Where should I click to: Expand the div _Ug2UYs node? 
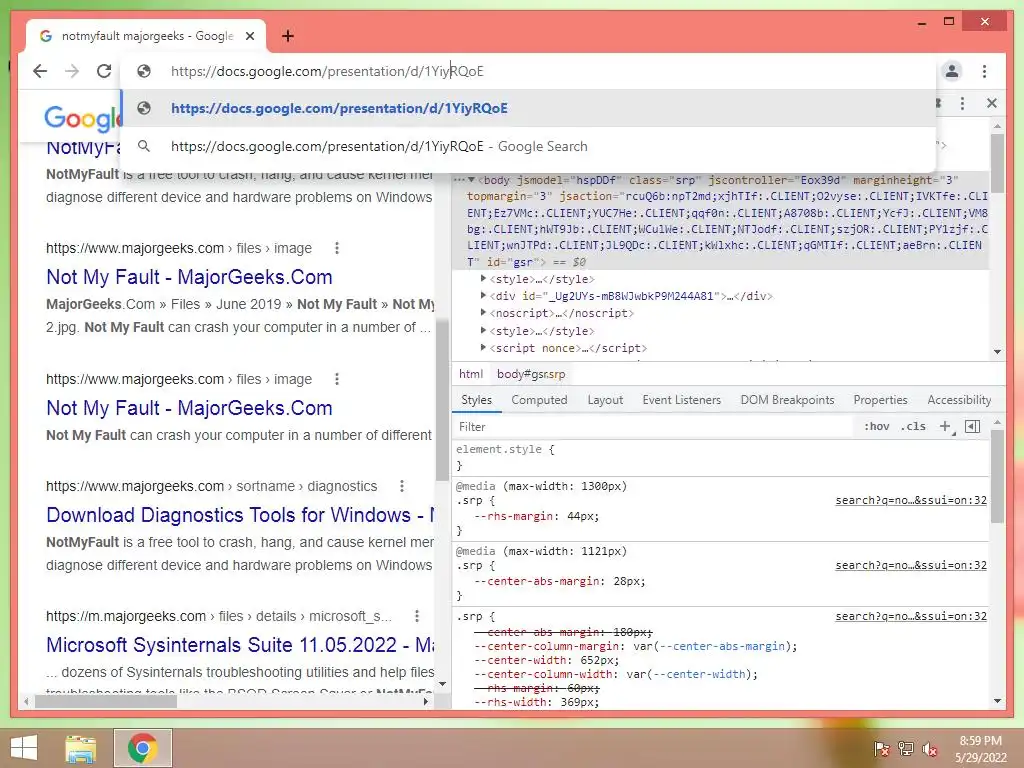pos(483,296)
